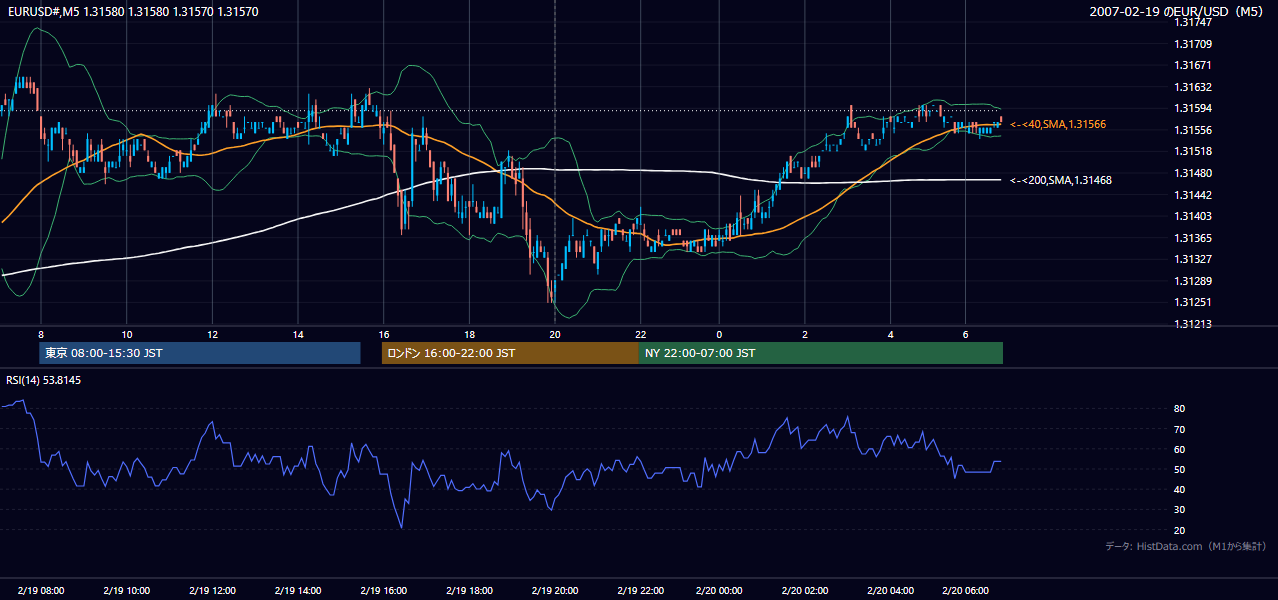This screenshot has width=1278, height=600.
Task: Click hour label 14 under the price chart
Action: coord(298,333)
